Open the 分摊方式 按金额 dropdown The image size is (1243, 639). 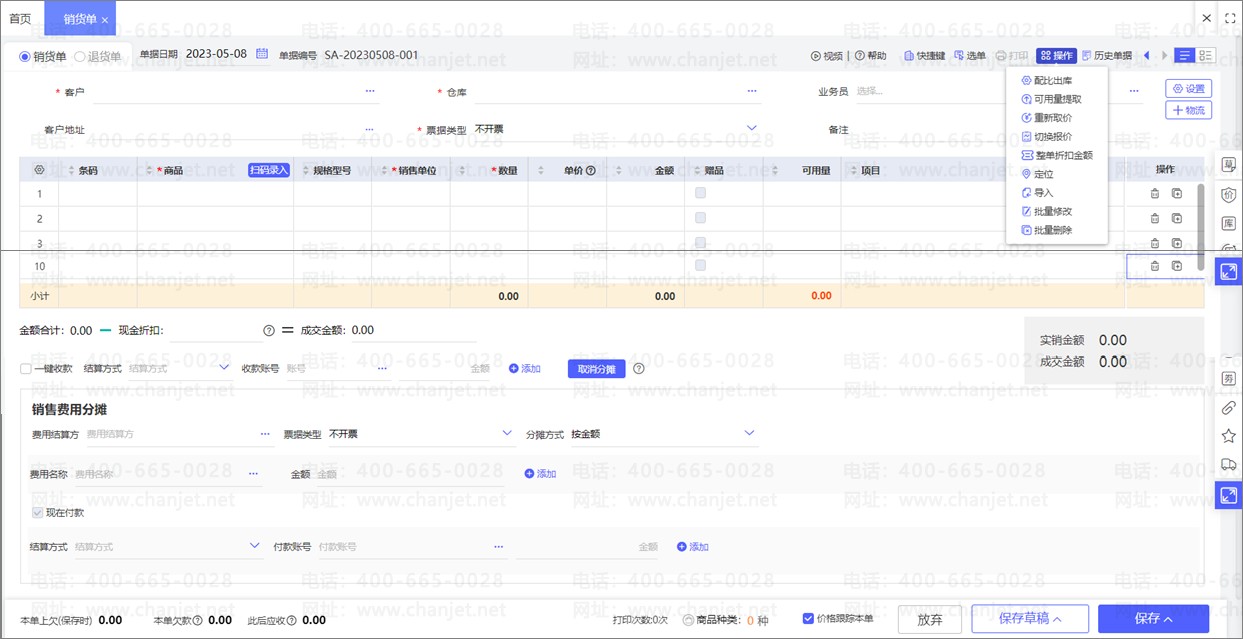tap(749, 433)
